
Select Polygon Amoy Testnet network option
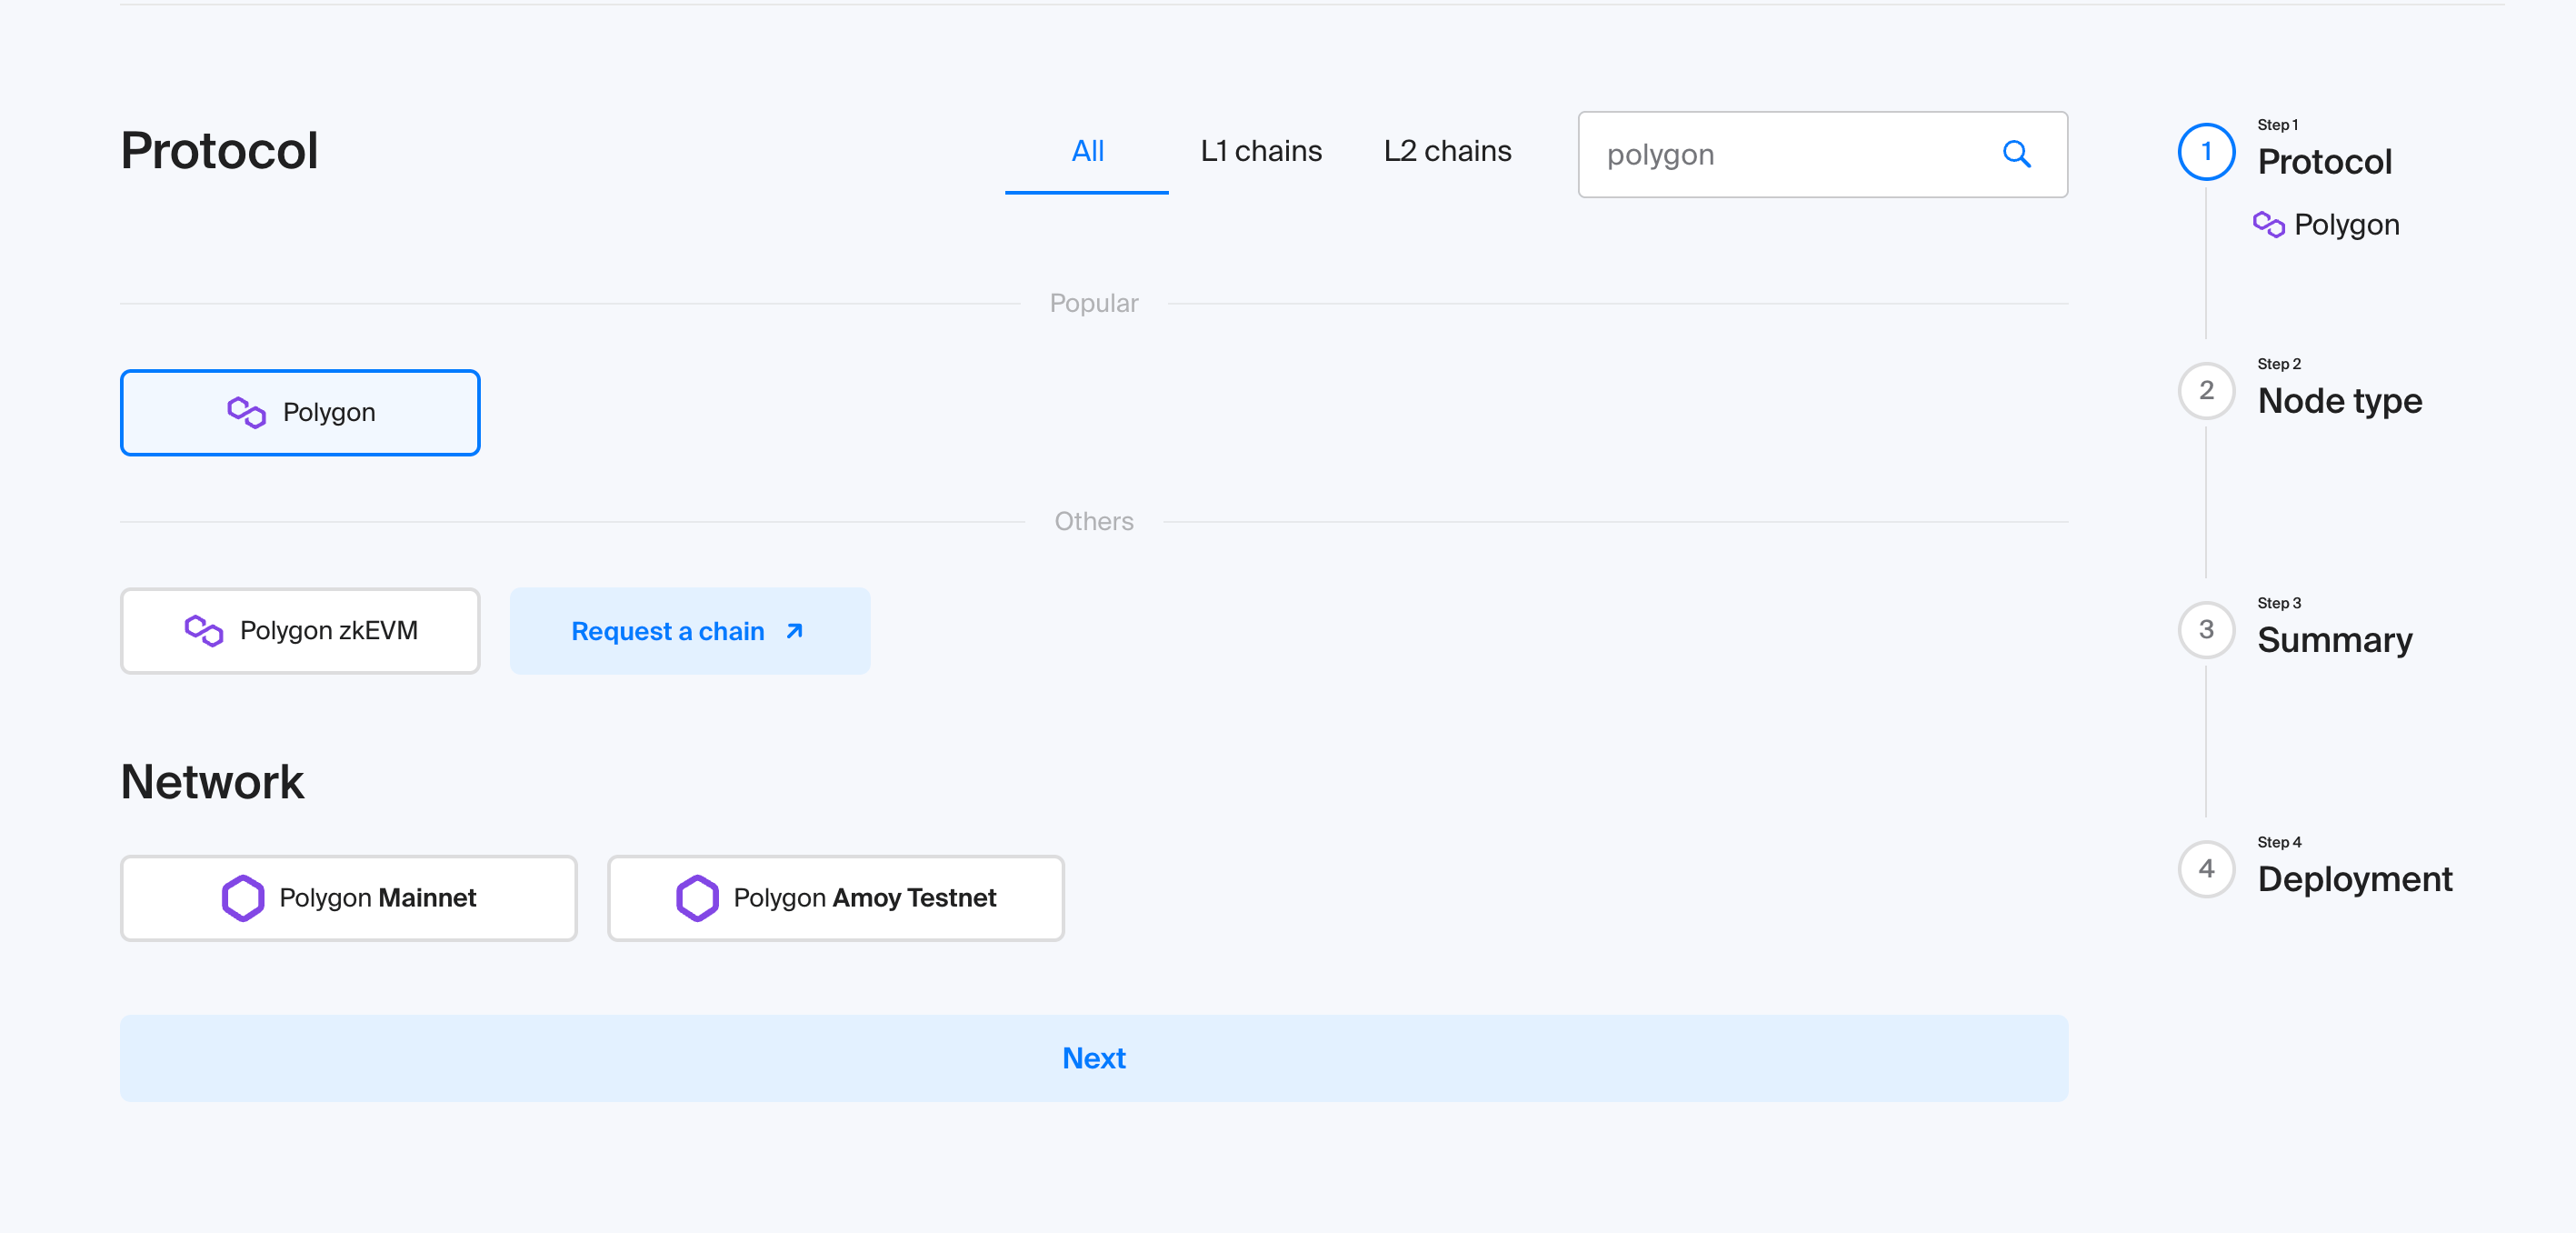coord(835,897)
